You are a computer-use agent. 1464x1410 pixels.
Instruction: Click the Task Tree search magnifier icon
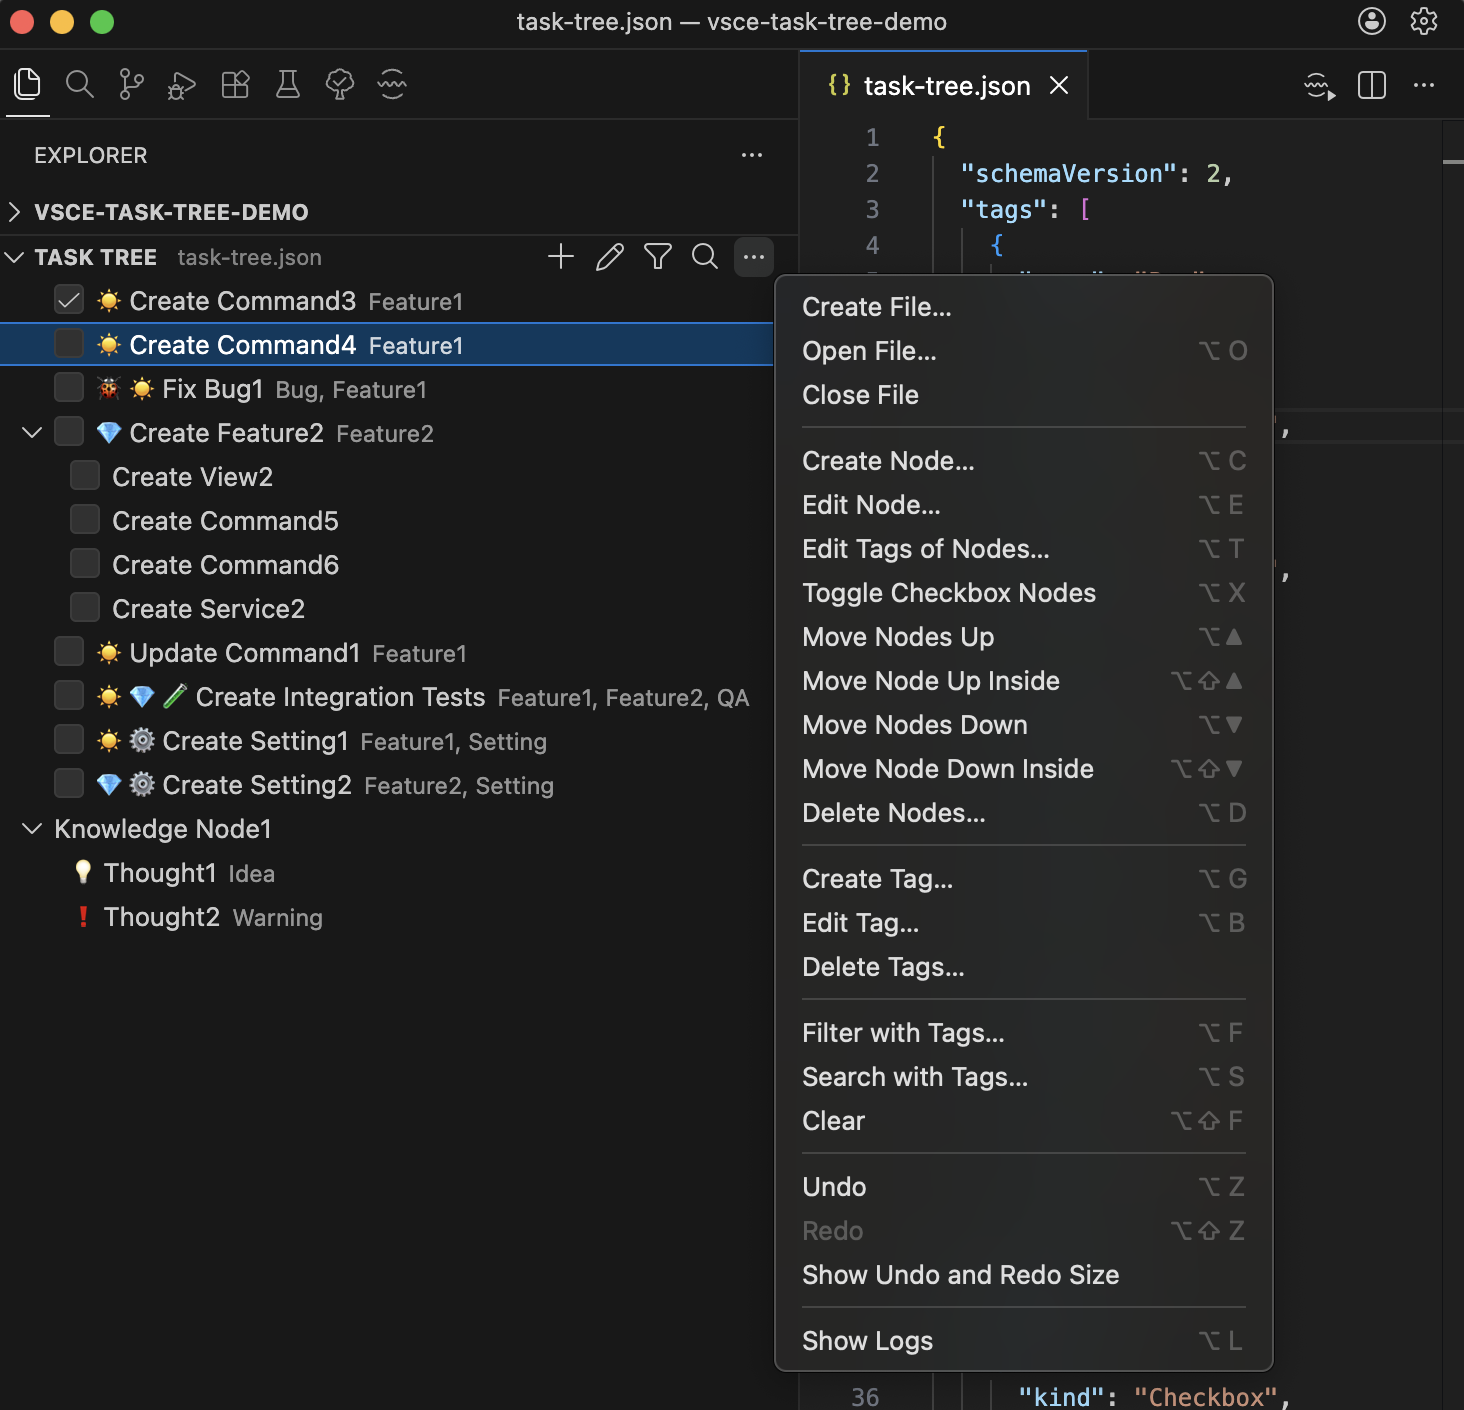coord(705,257)
